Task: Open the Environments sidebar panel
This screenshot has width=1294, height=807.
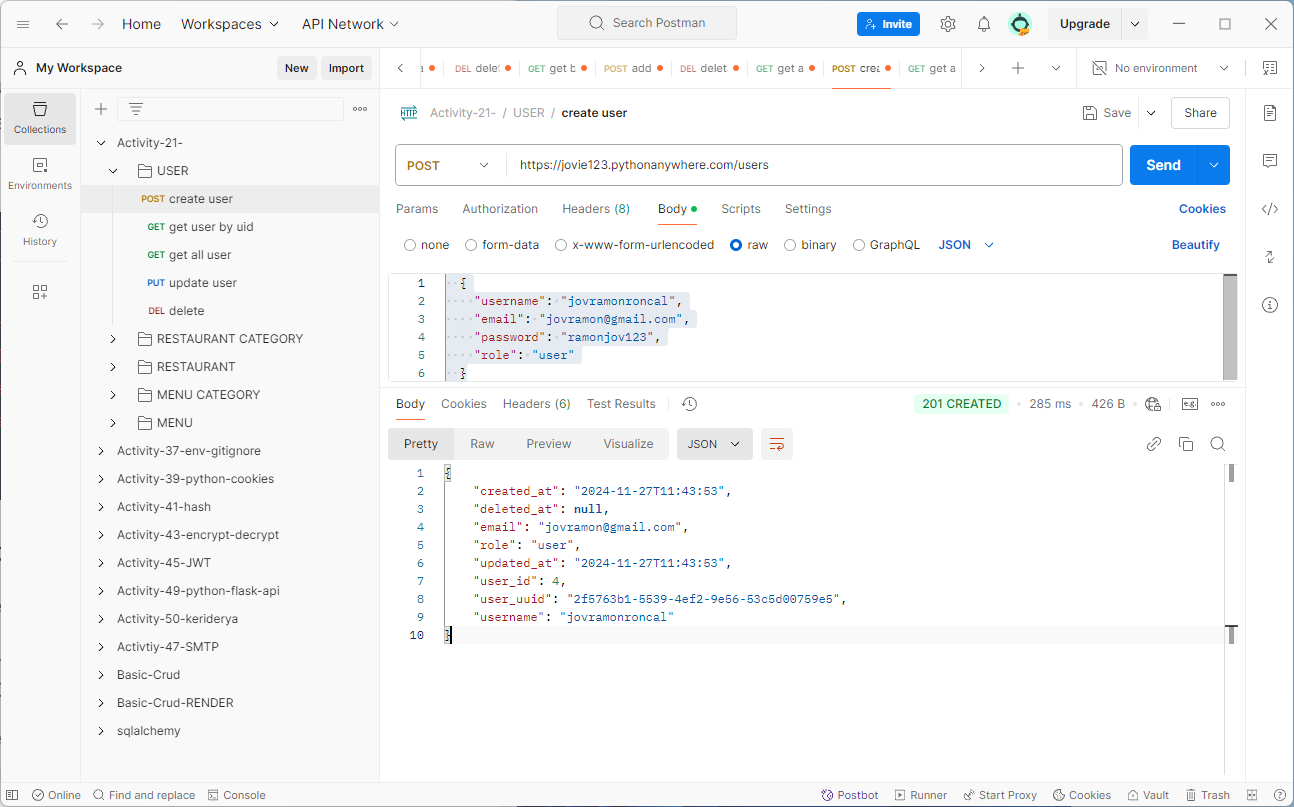Action: click(40, 174)
